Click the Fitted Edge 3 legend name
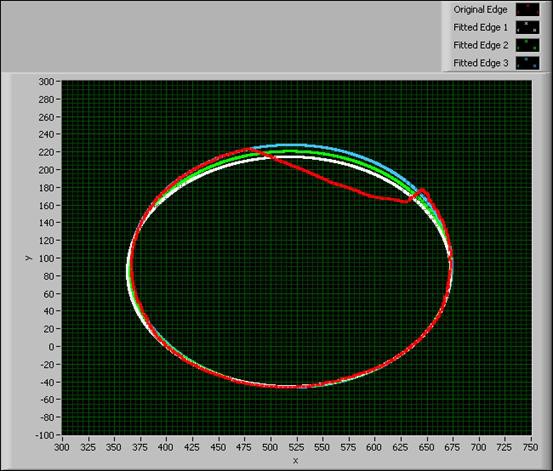This screenshot has height=471, width=553. coord(480,63)
